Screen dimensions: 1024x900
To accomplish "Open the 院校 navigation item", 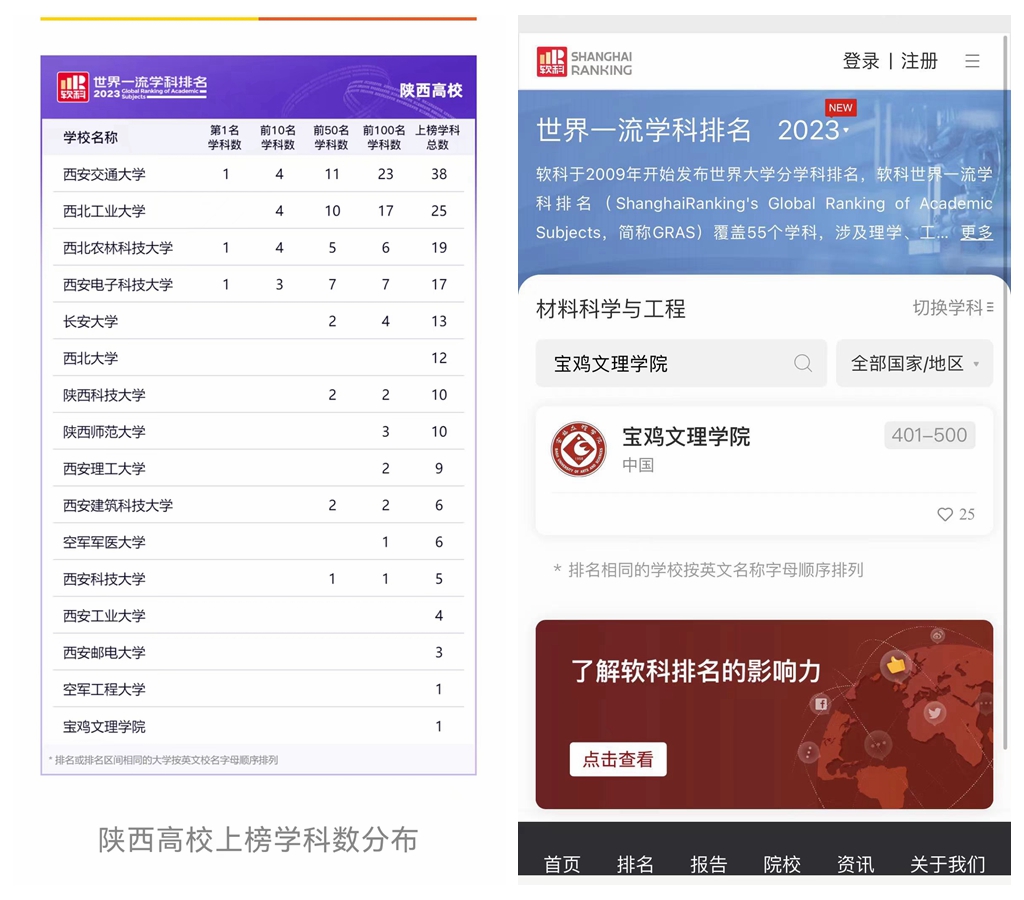I will (x=782, y=864).
